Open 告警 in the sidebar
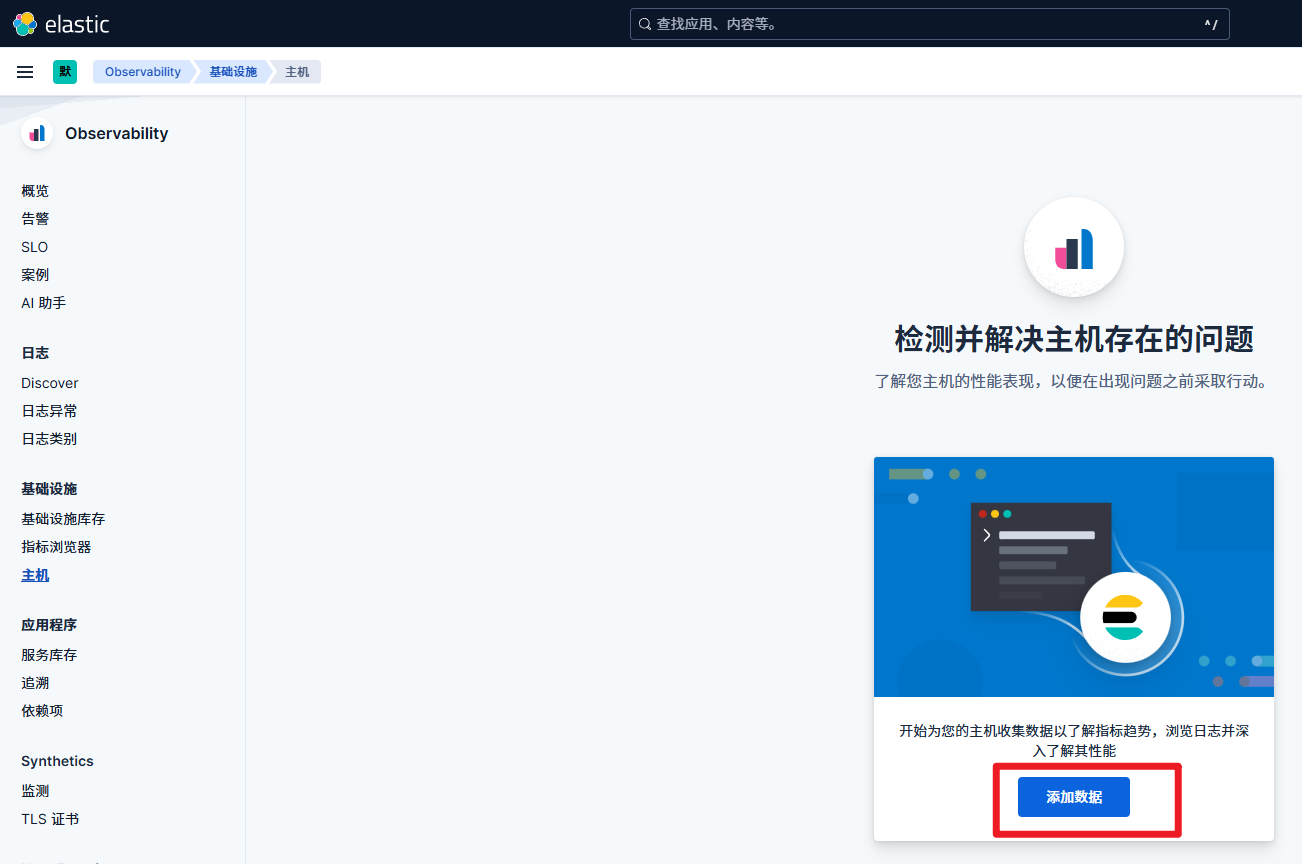Screen dimensions: 1302x864 [35, 219]
